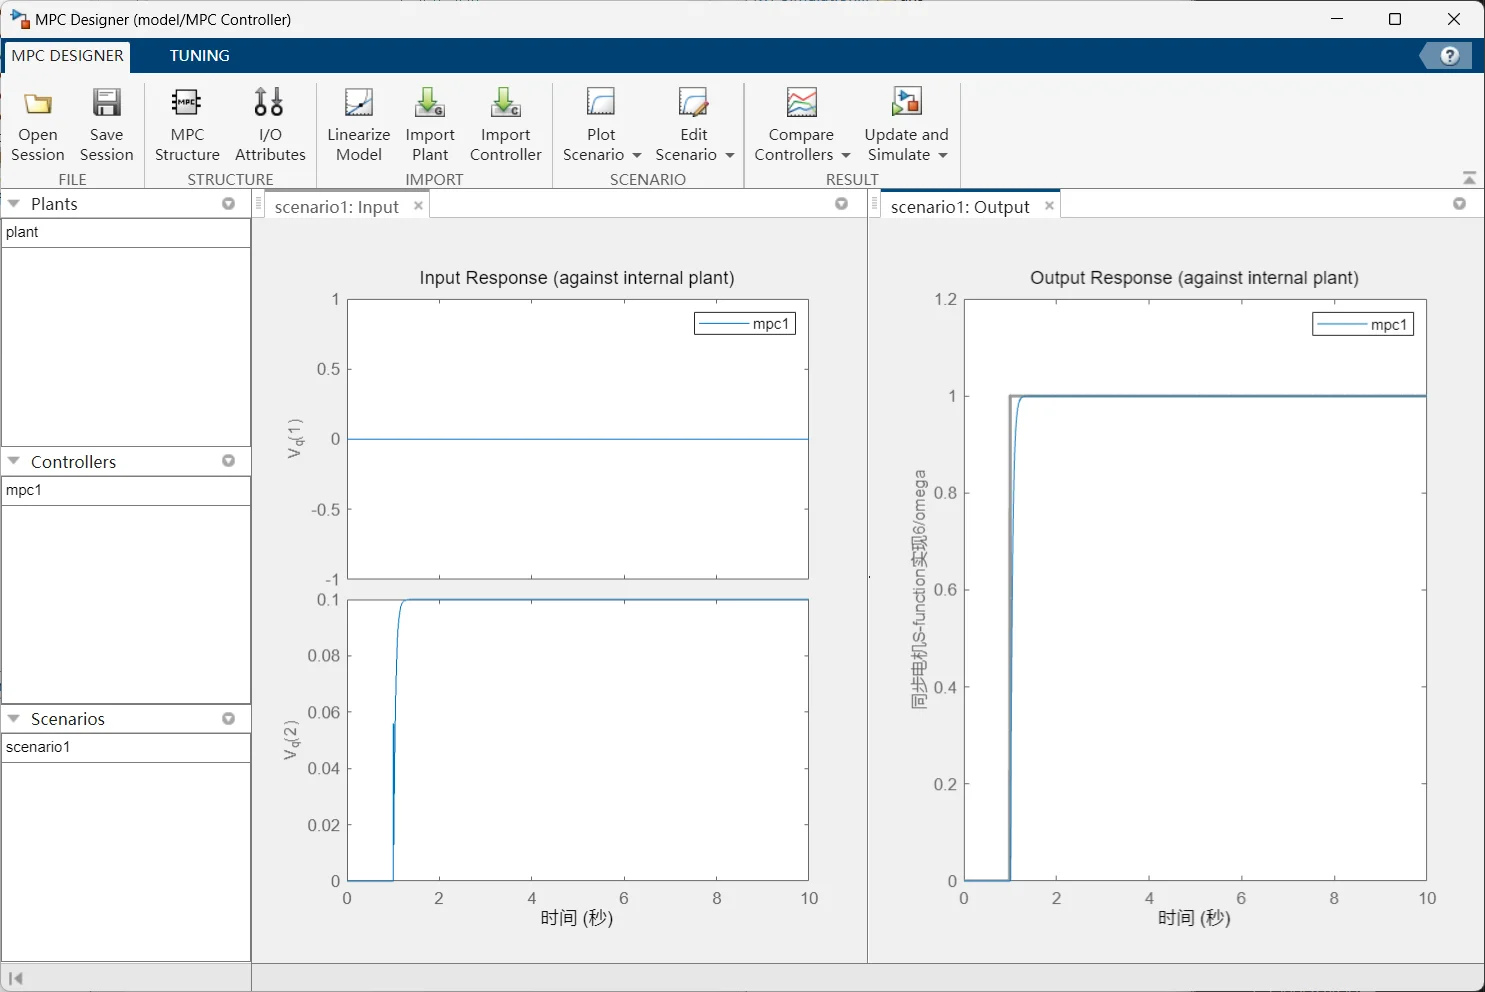Image resolution: width=1485 pixels, height=992 pixels.
Task: Click Update and Simulate button
Action: tap(906, 104)
